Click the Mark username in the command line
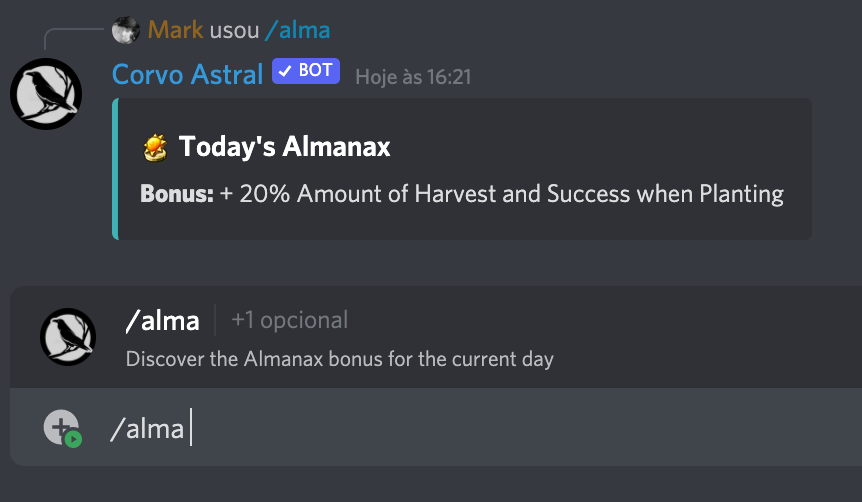Image resolution: width=862 pixels, height=502 pixels. pos(176,30)
